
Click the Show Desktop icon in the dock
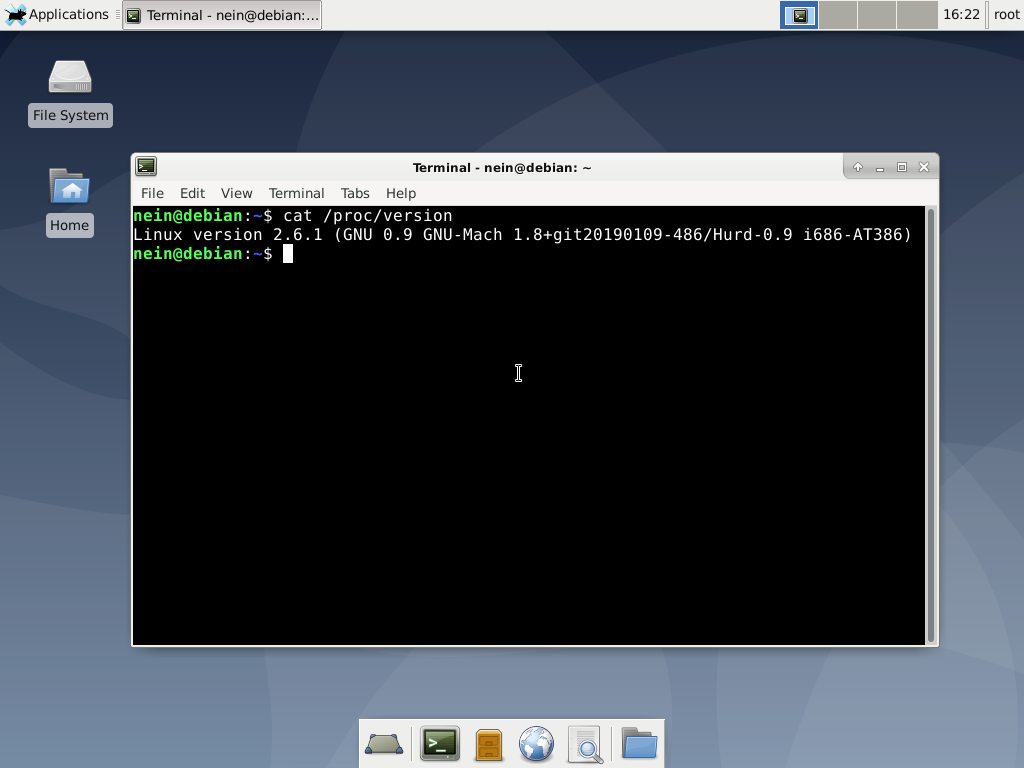[x=384, y=744]
